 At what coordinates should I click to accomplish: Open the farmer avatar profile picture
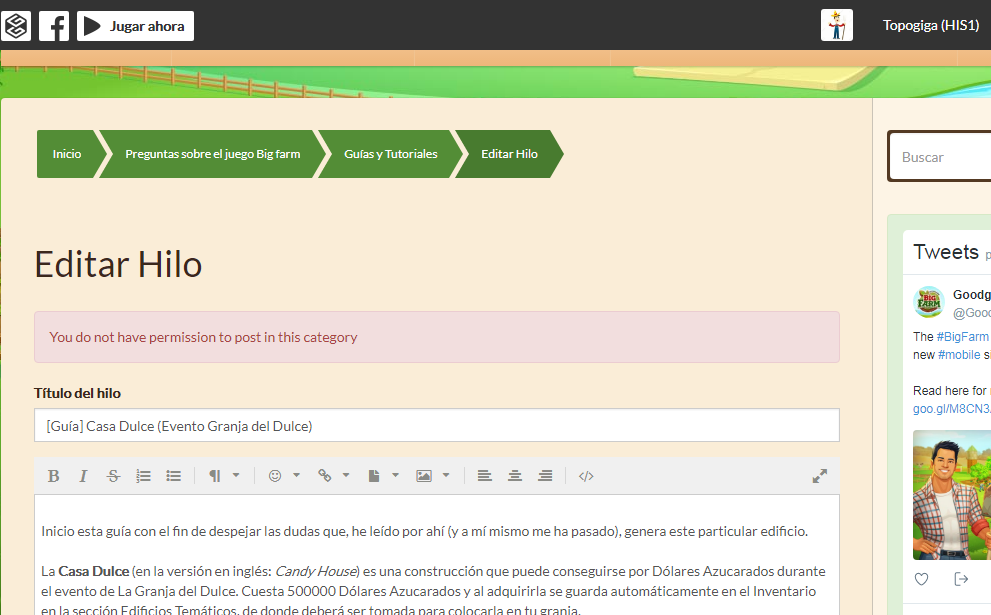[837, 25]
